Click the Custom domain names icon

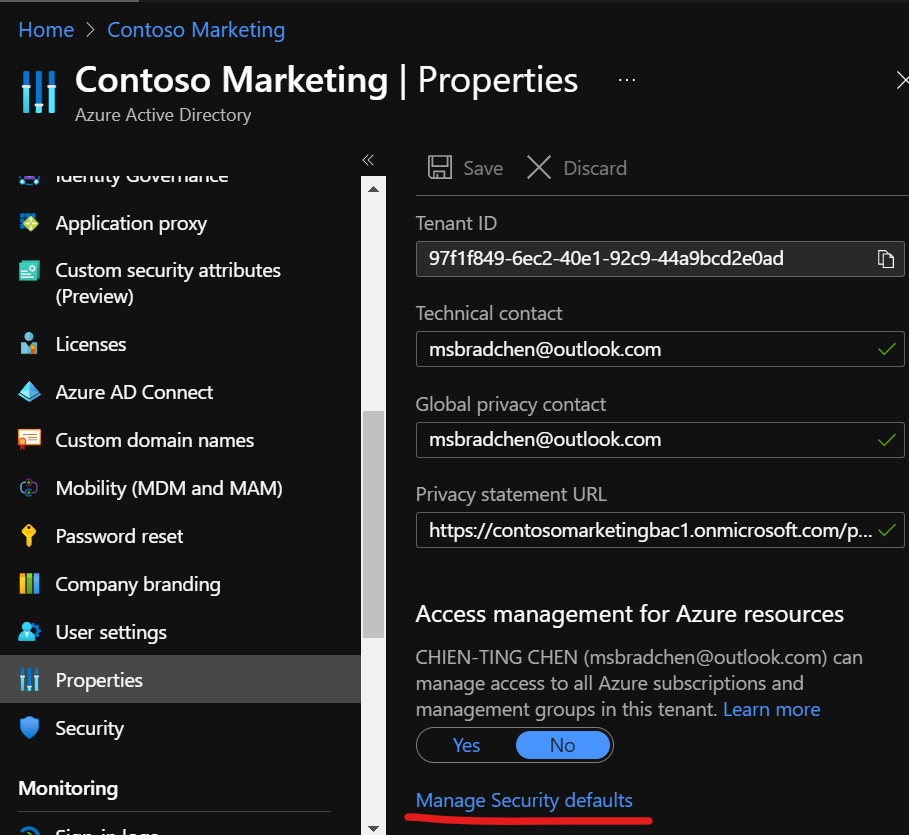(29, 440)
